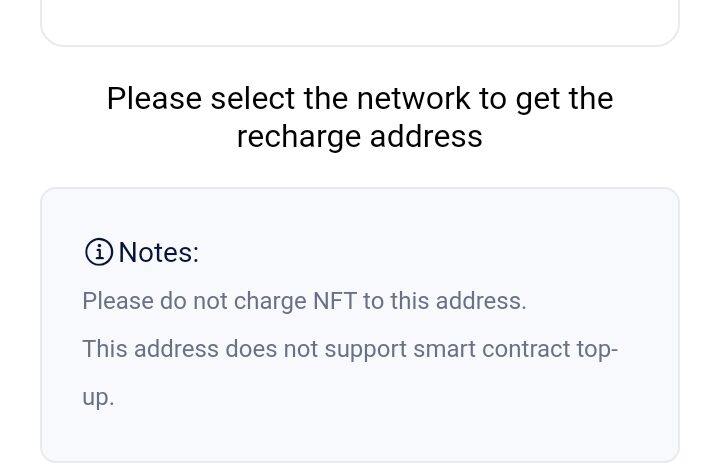Select the "Please do not charge NFT" note
Viewport: 720px width, 470px height.
point(304,301)
